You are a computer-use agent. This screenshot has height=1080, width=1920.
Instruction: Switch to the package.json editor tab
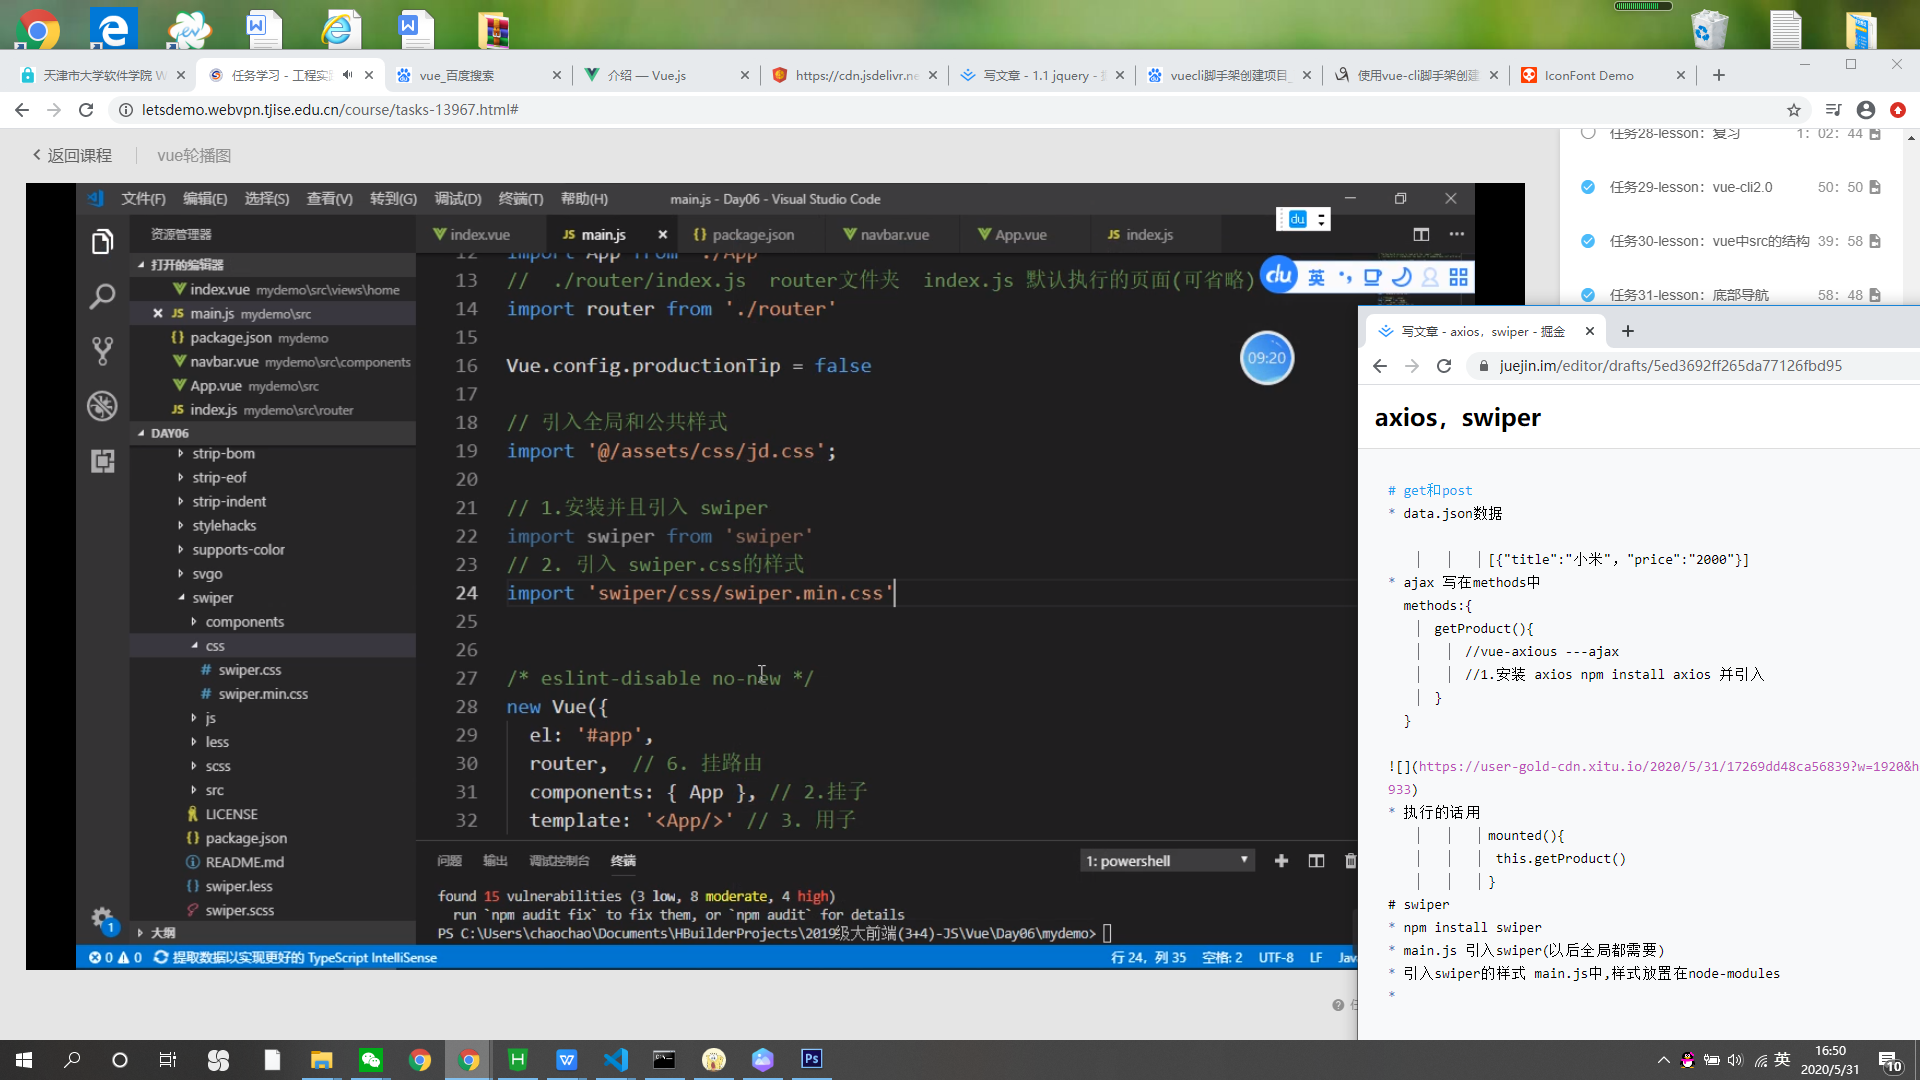coord(752,235)
